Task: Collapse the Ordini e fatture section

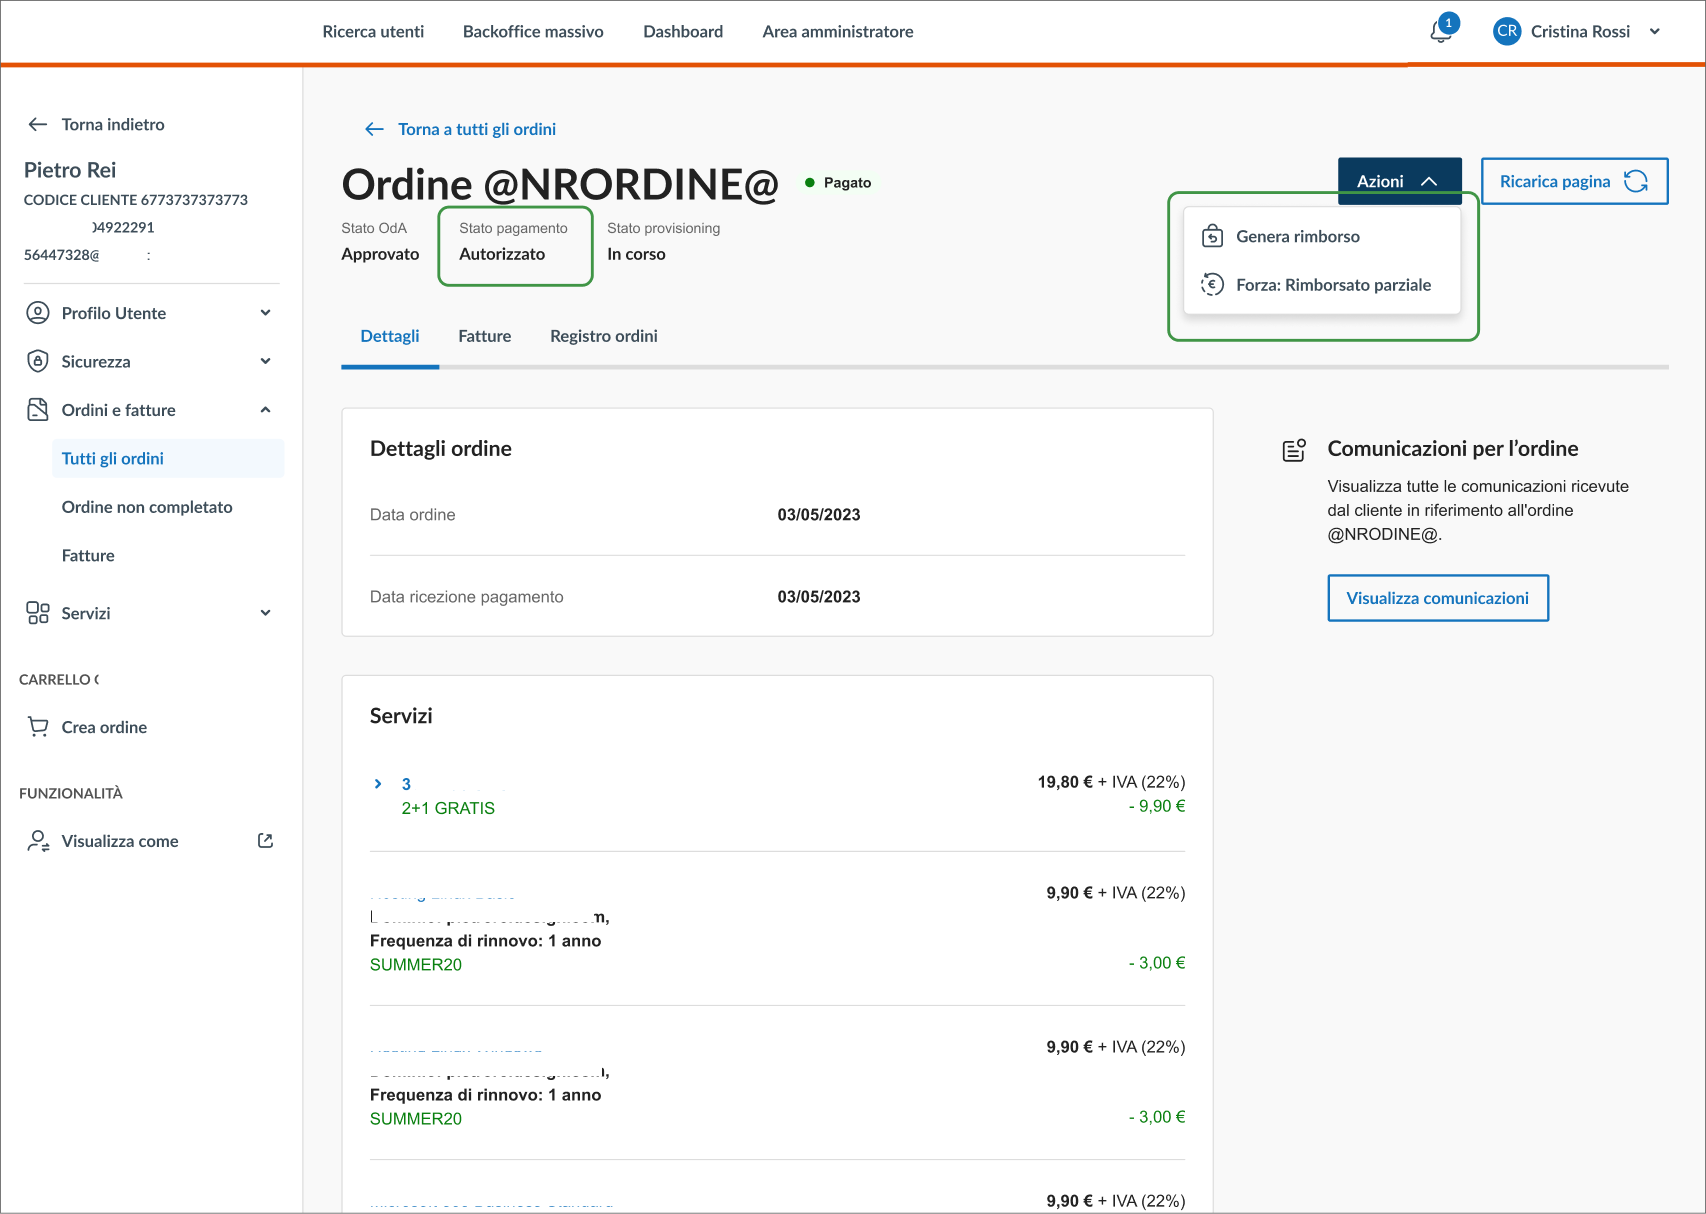Action: click(265, 410)
